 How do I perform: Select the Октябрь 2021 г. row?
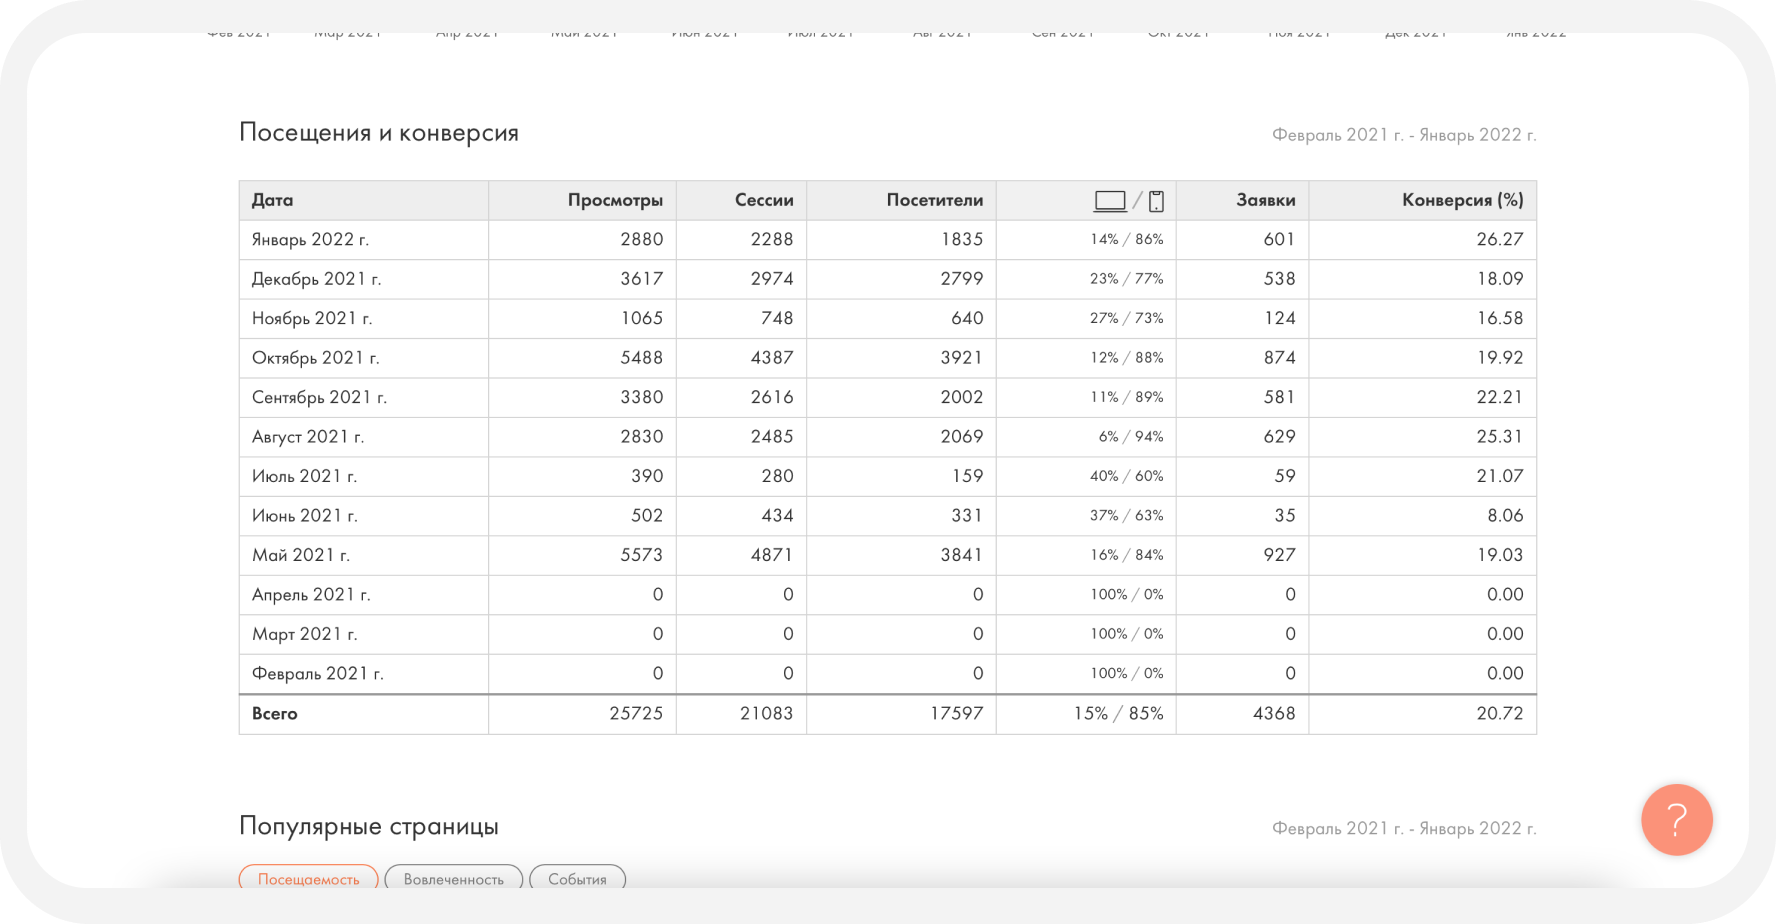[315, 358]
